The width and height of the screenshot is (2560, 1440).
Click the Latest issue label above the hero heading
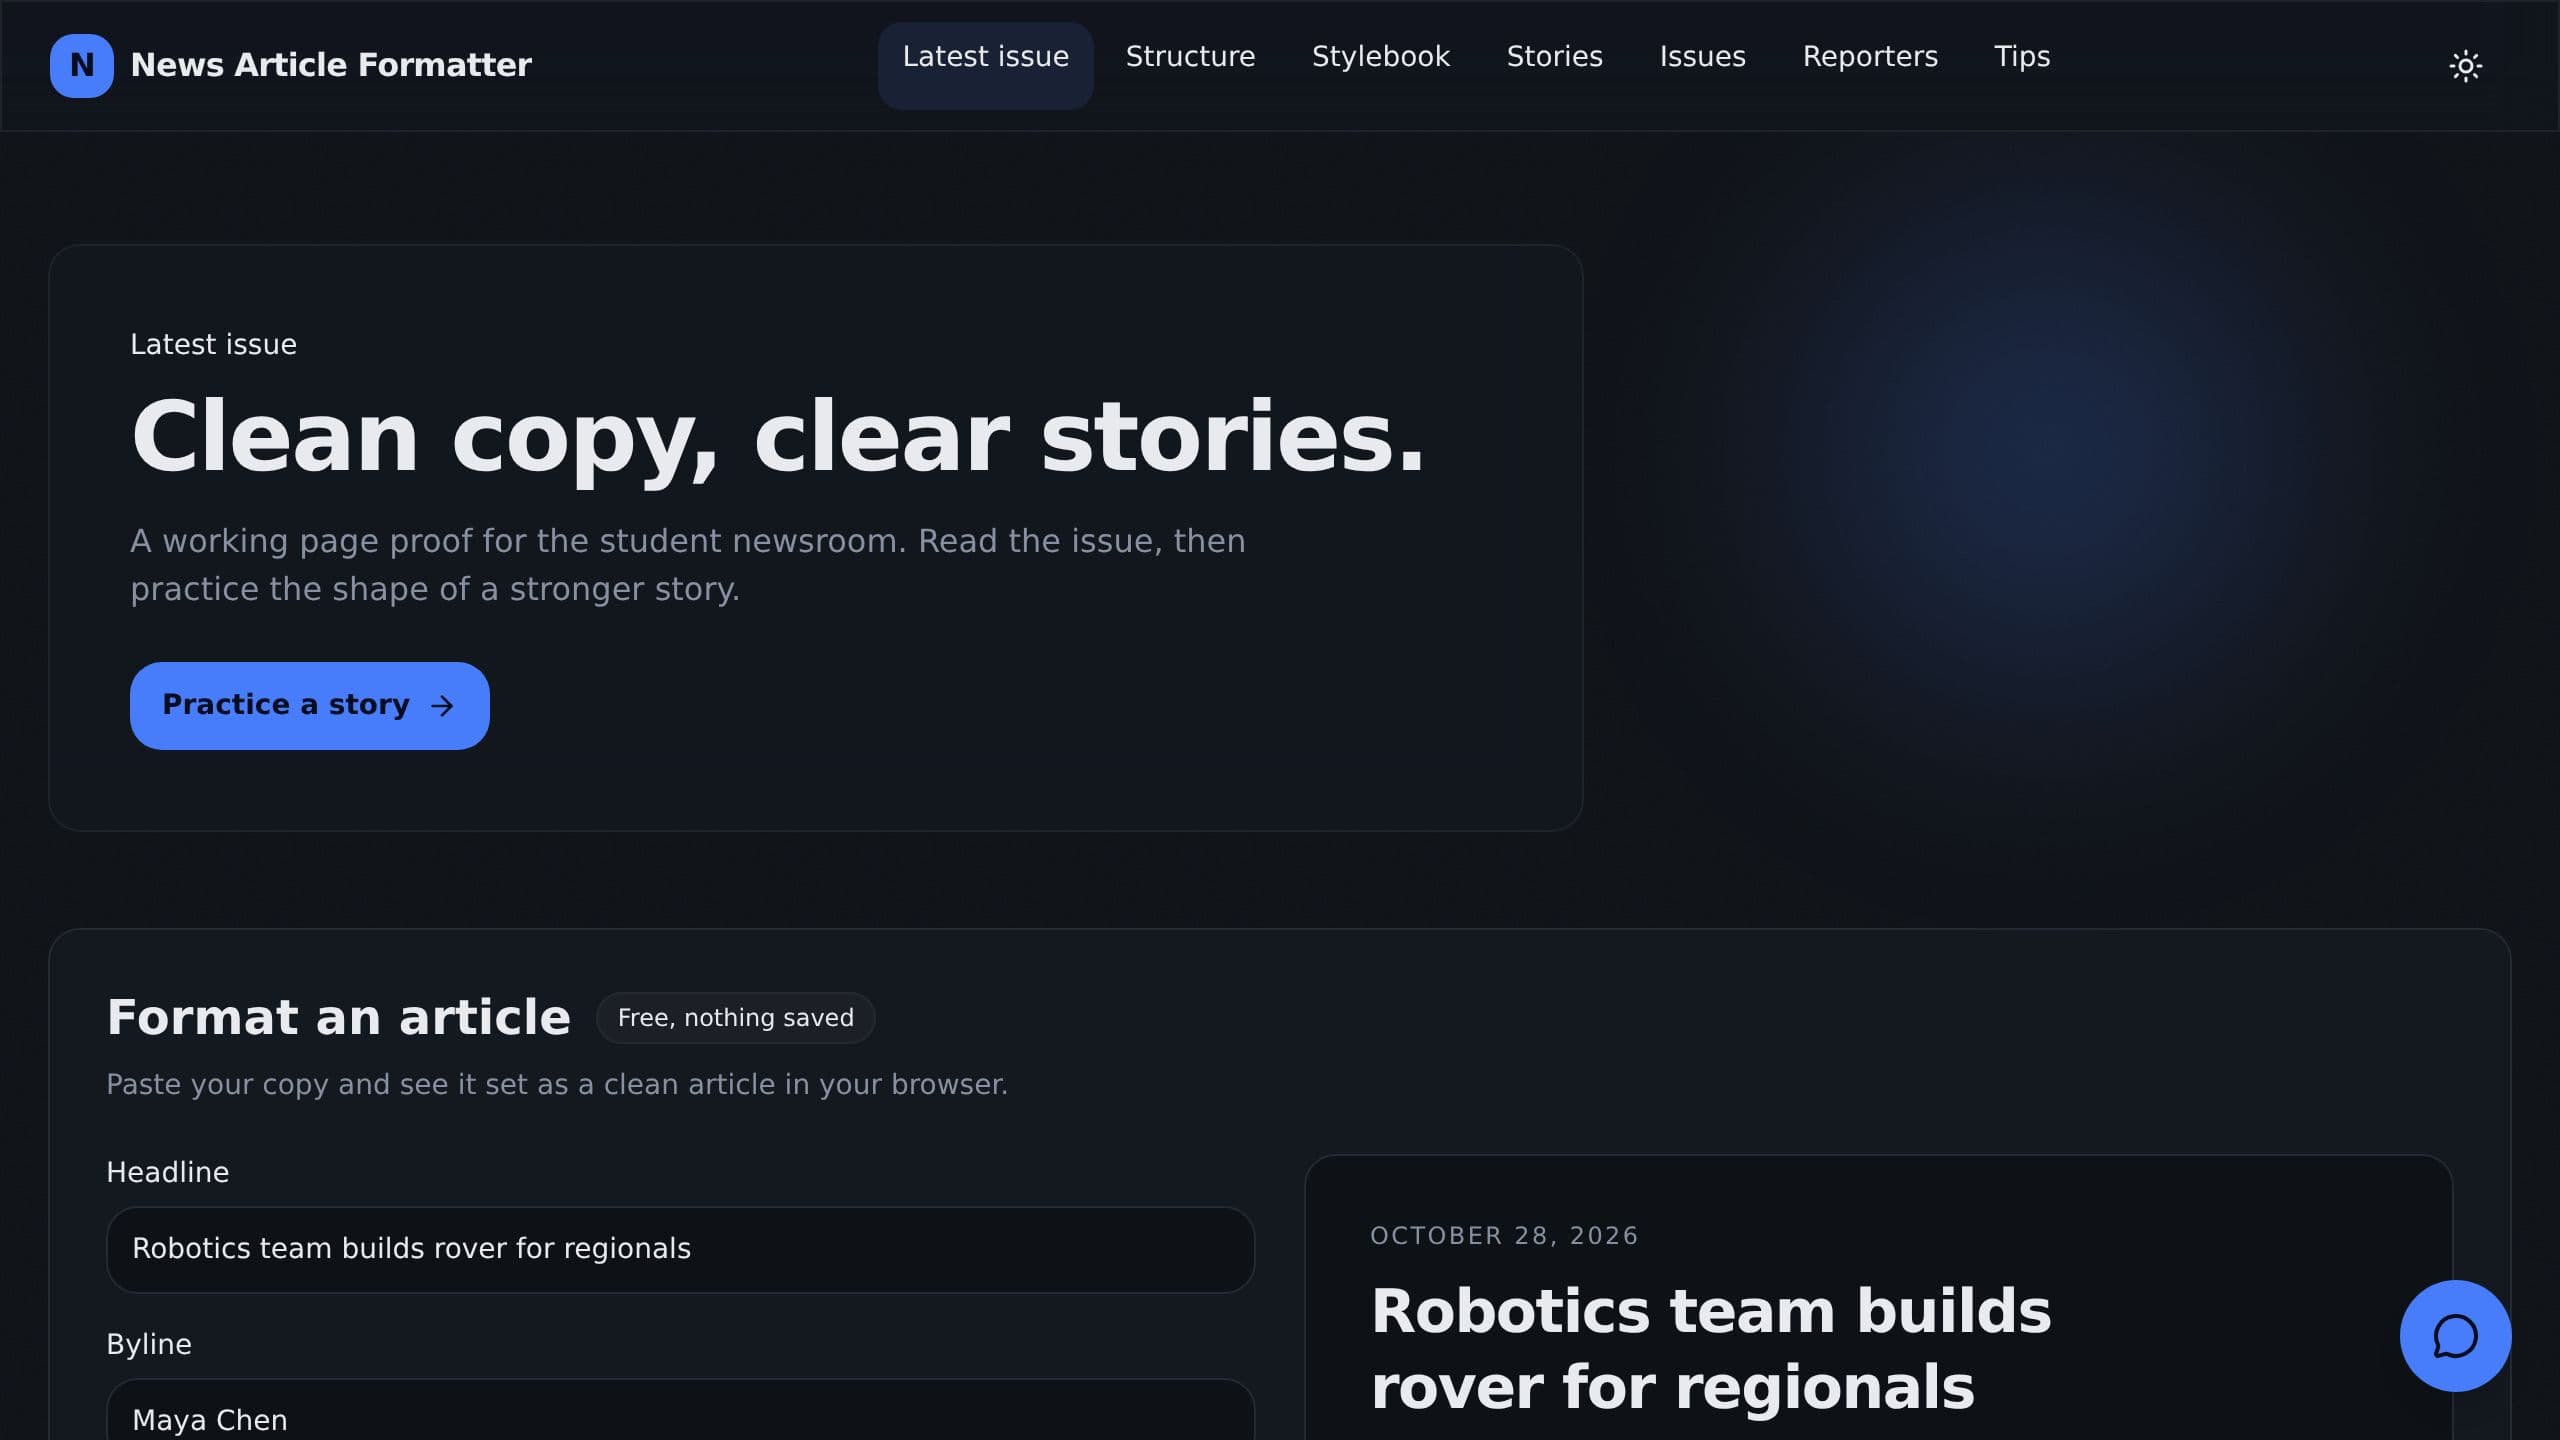tap(213, 345)
